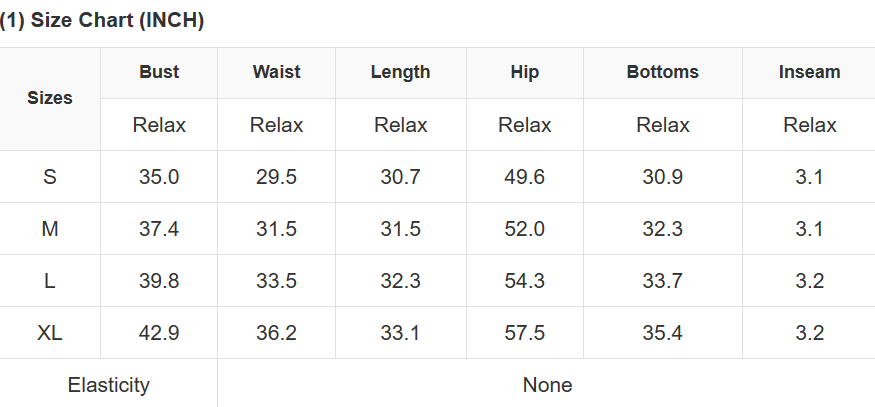
Task: Click the XL size row label
Action: tap(50, 333)
